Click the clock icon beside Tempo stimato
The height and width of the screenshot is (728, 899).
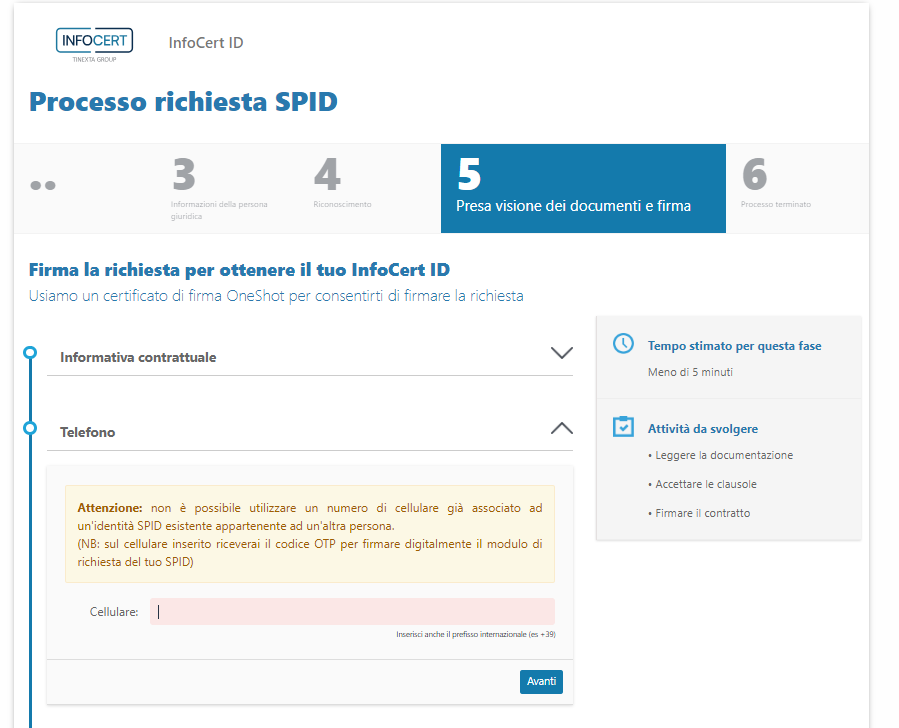coord(623,344)
